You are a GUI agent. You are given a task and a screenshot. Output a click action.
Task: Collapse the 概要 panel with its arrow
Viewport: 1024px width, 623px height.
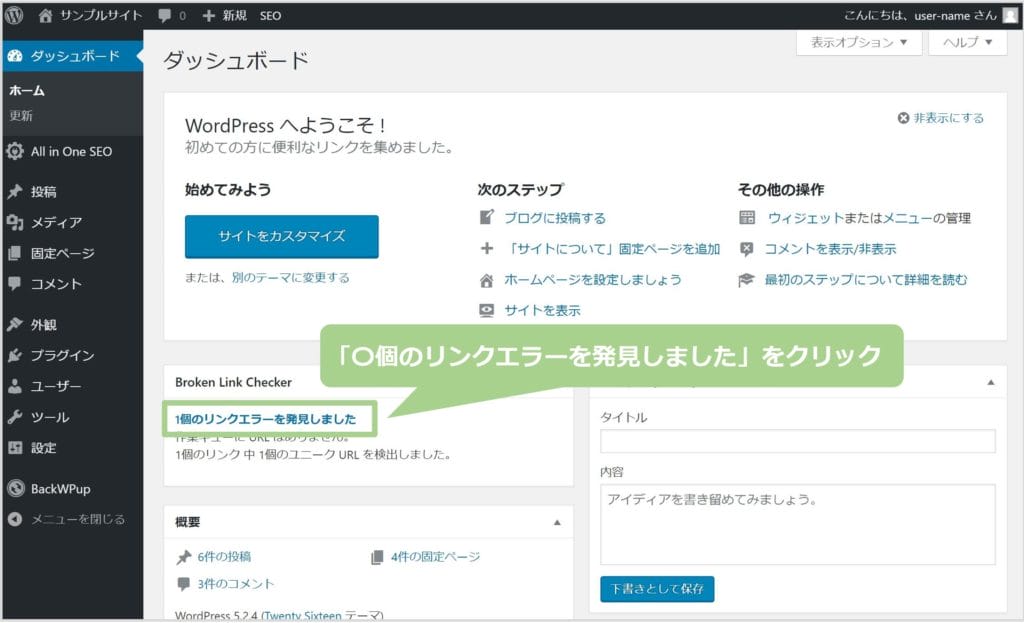click(x=557, y=522)
